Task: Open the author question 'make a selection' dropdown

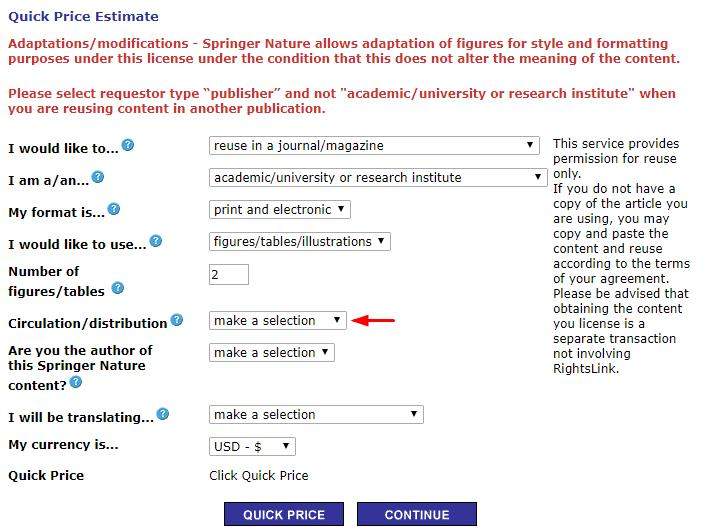Action: click(272, 353)
